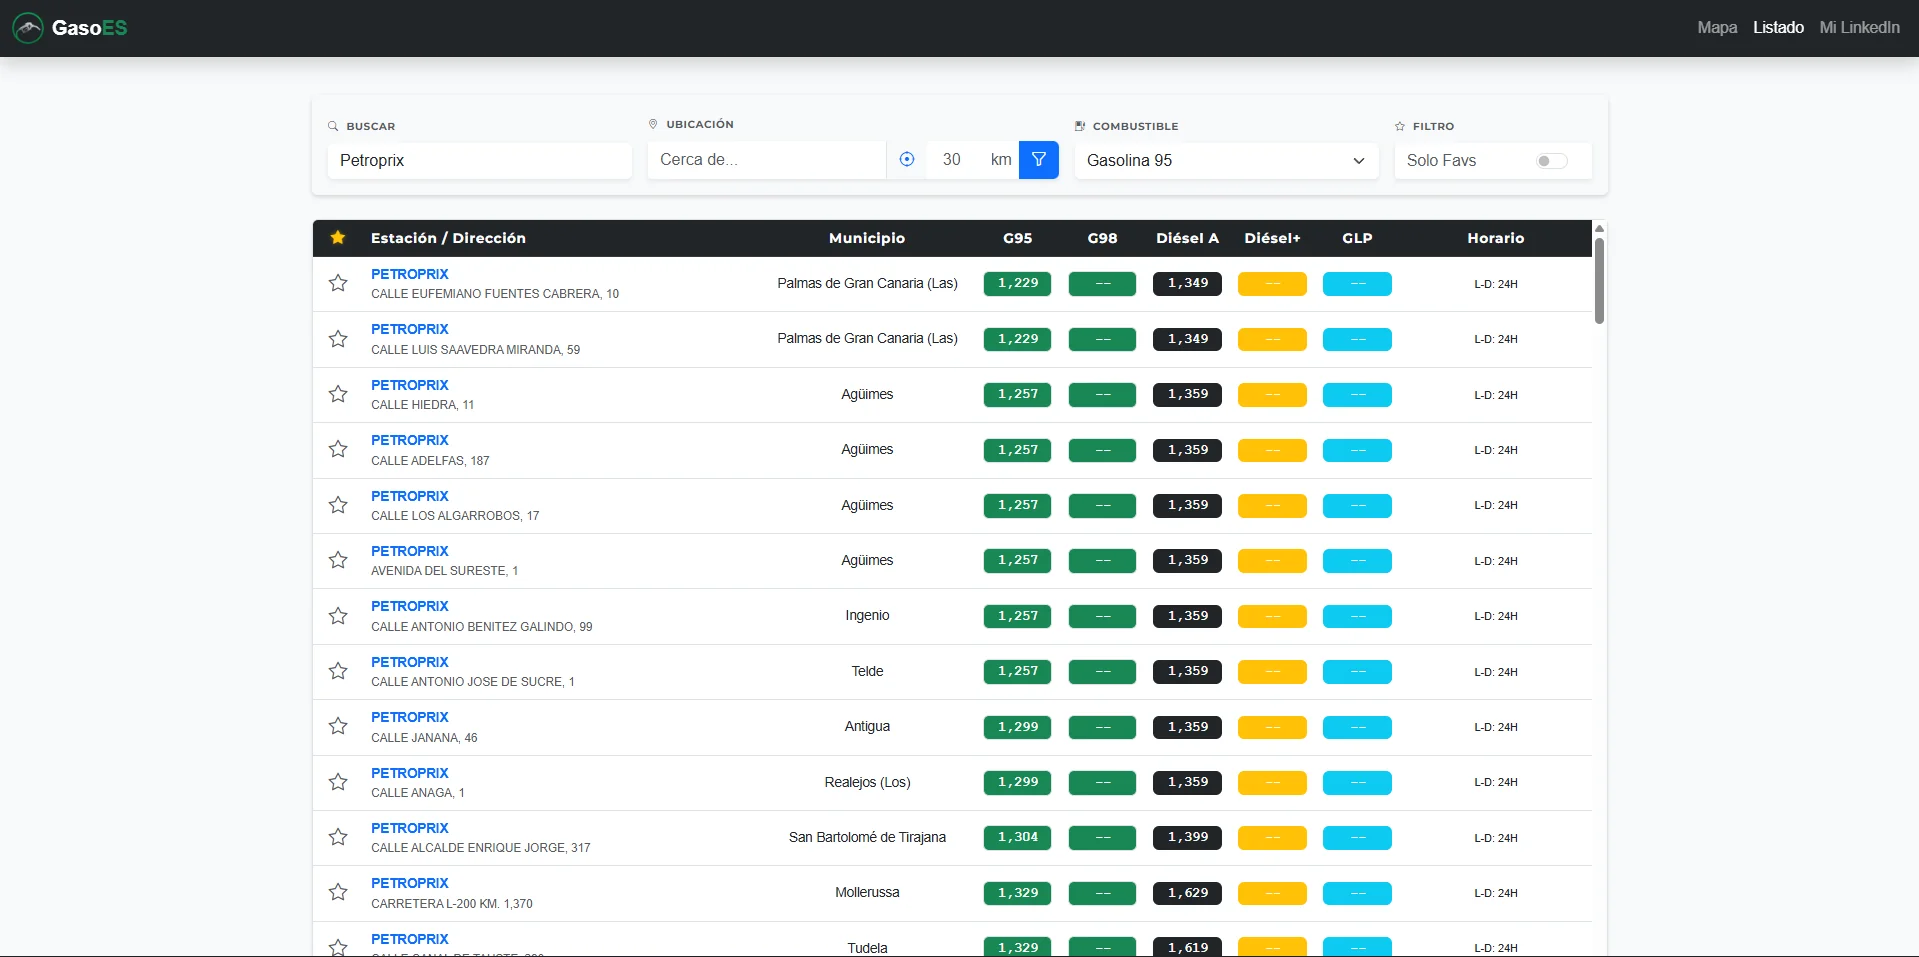Open PETROPRIX at Carretera L-200 KM. 1,370
This screenshot has width=1919, height=957.
pyautogui.click(x=410, y=883)
